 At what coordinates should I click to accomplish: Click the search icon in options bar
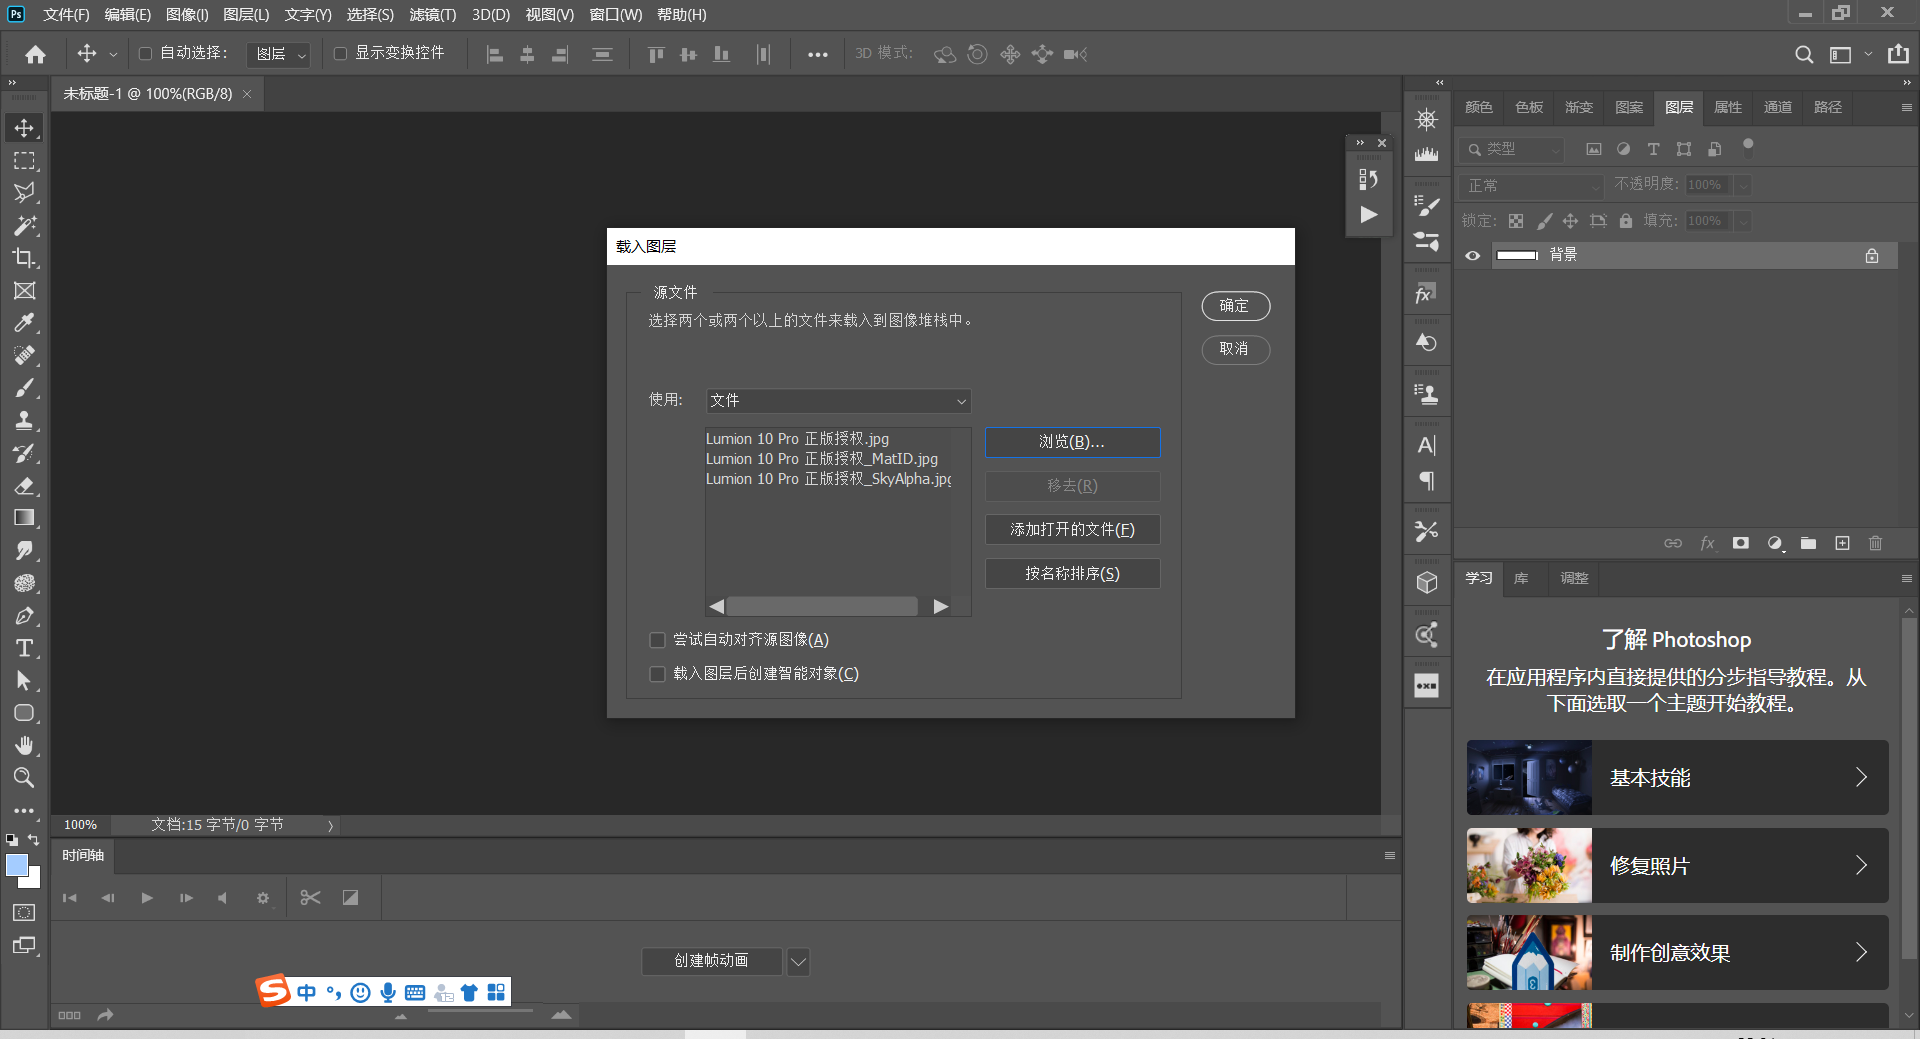point(1803,54)
